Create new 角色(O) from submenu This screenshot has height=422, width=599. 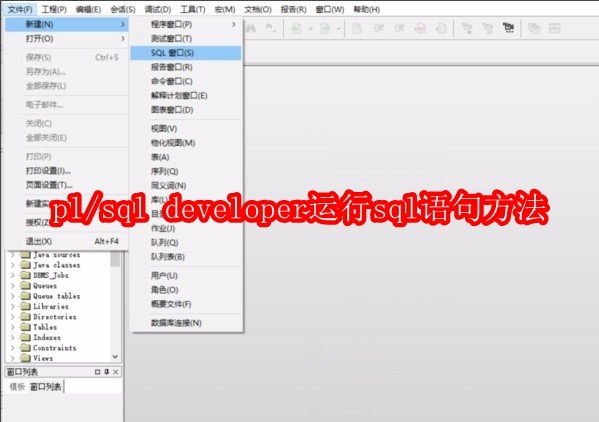click(x=186, y=290)
